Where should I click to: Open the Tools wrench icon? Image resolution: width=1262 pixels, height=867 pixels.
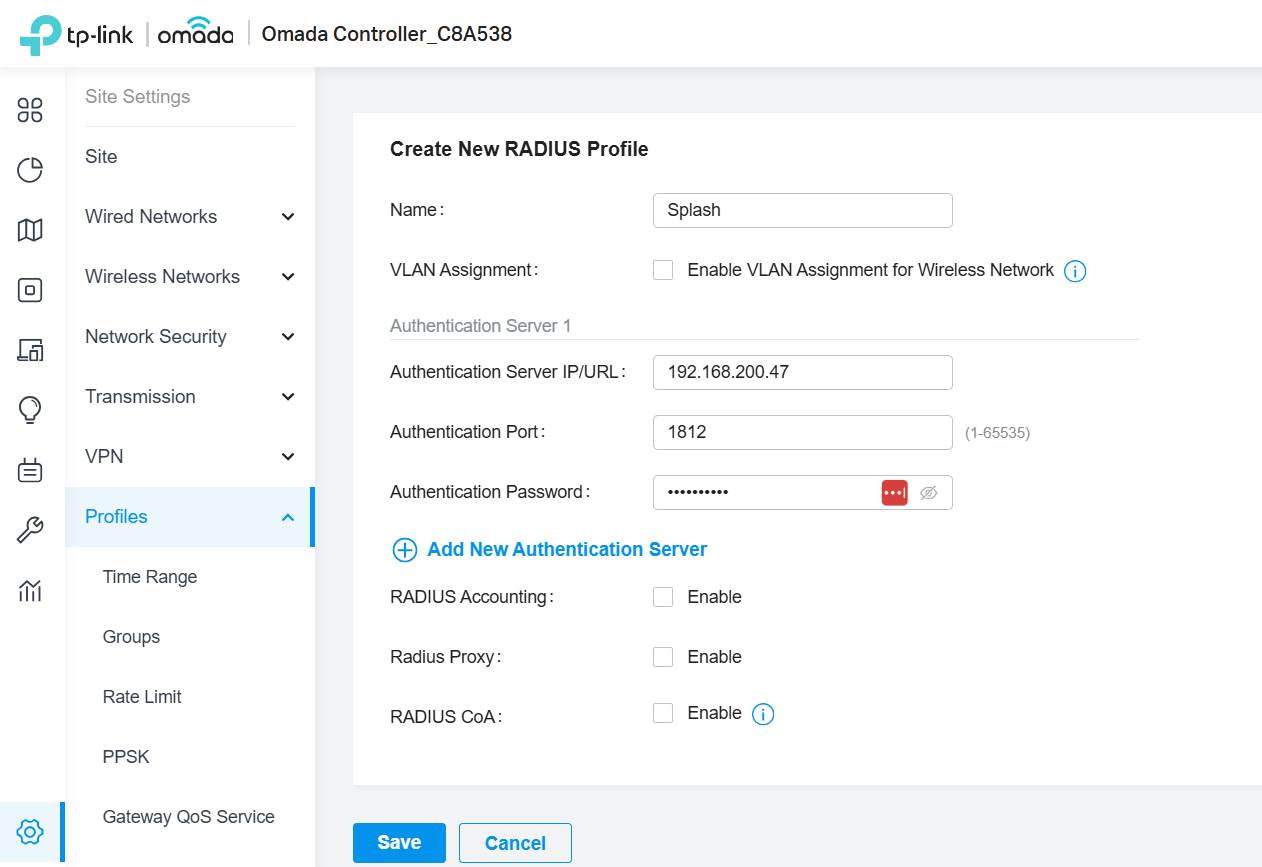pyautogui.click(x=30, y=530)
